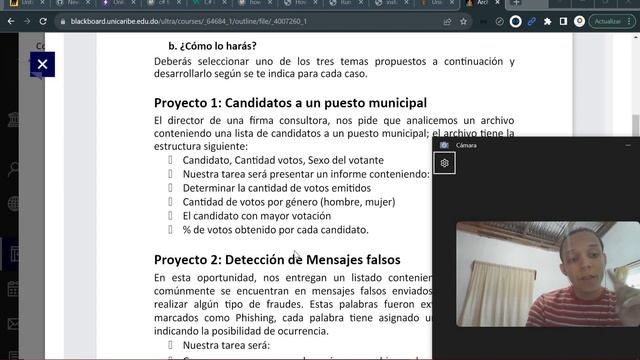Open the circular white-ring extension icon
This screenshot has width=640, height=360.
[516, 21]
